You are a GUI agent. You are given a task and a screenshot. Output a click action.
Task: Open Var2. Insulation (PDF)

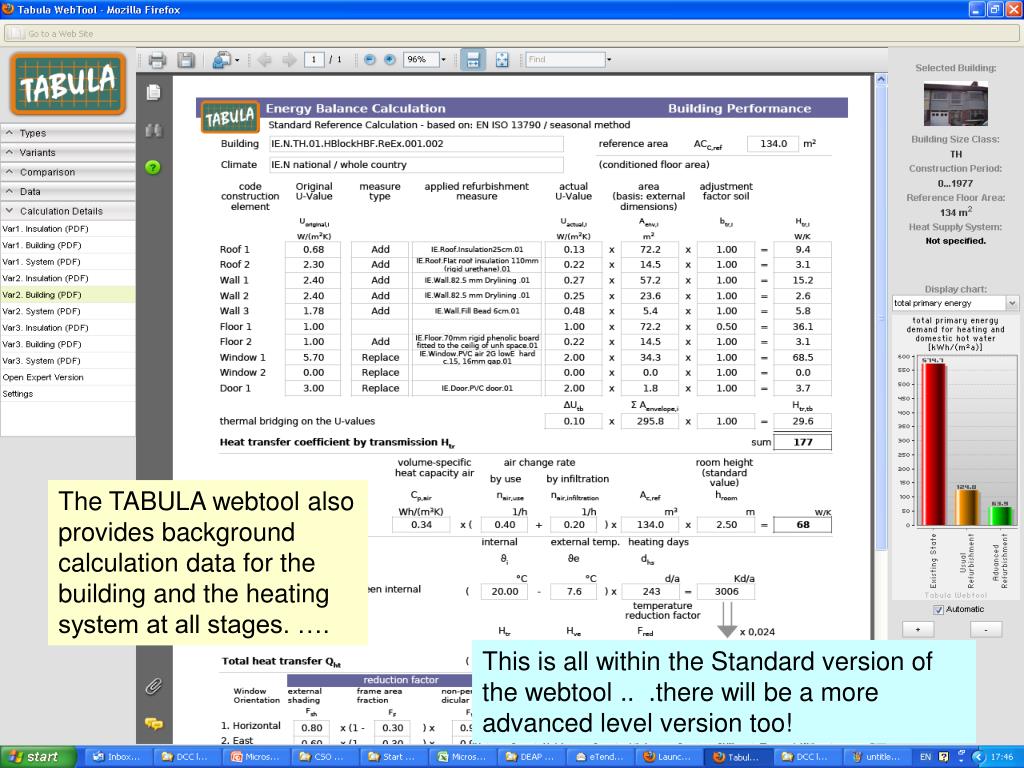(x=45, y=278)
